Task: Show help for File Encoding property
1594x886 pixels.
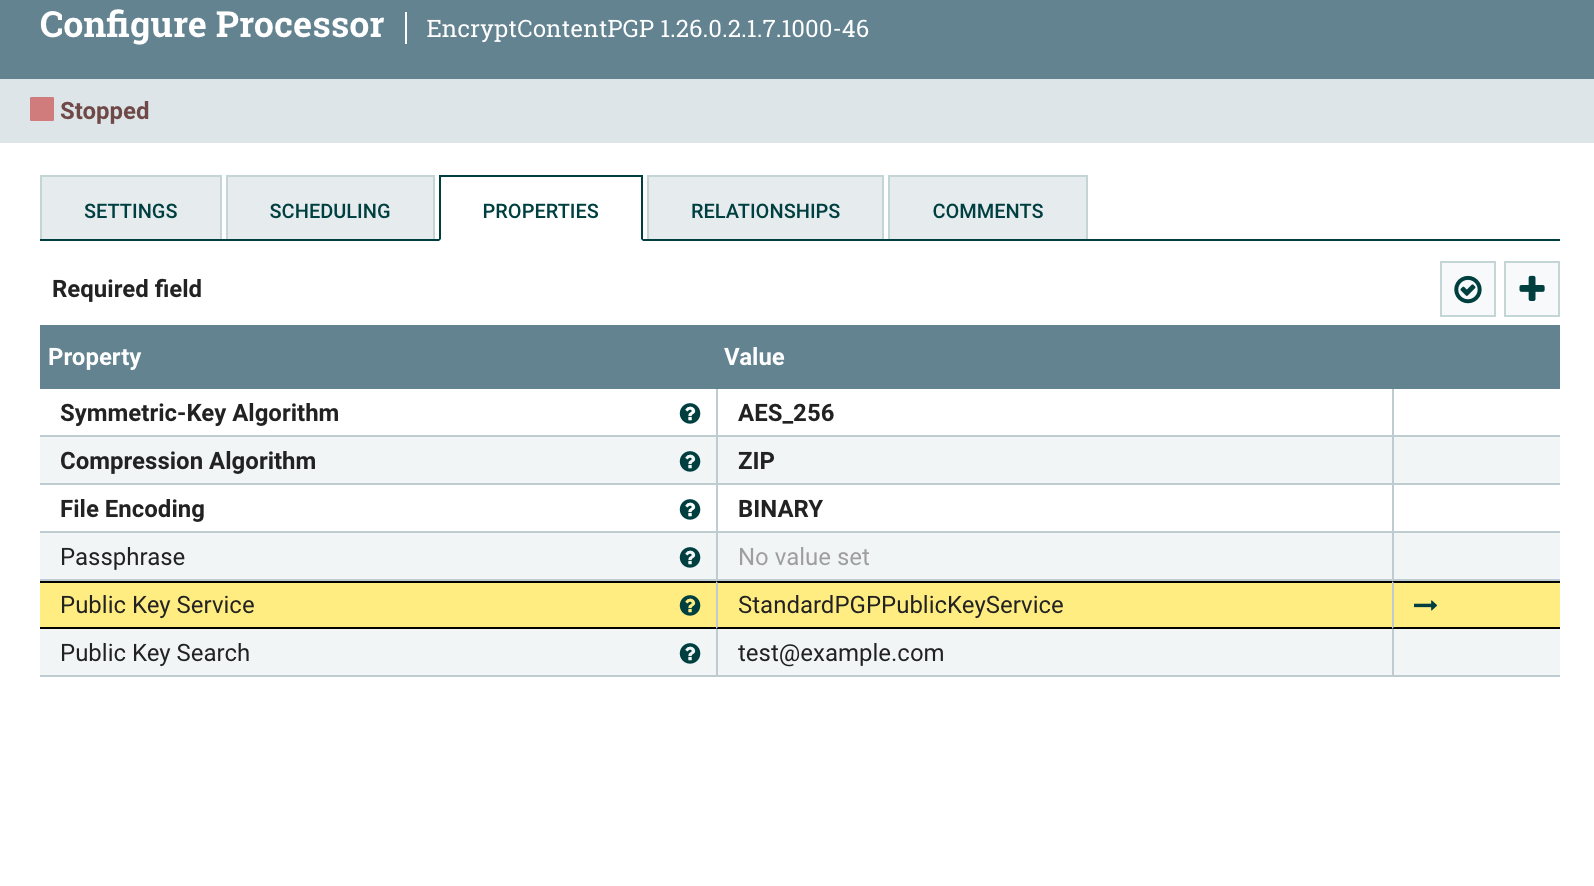Action: [690, 509]
